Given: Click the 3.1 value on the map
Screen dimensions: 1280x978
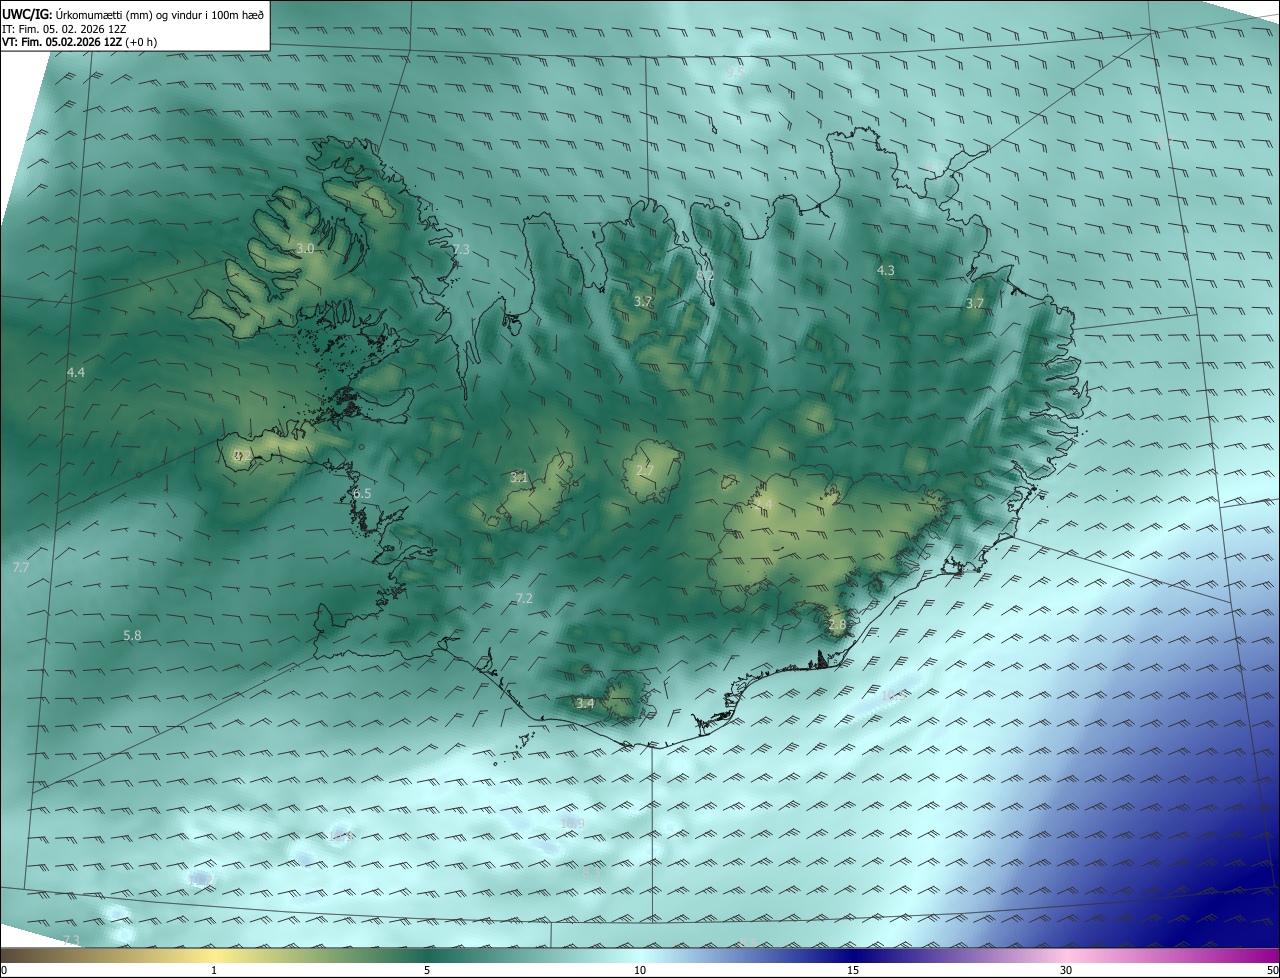Looking at the screenshot, I should pyautogui.click(x=518, y=478).
